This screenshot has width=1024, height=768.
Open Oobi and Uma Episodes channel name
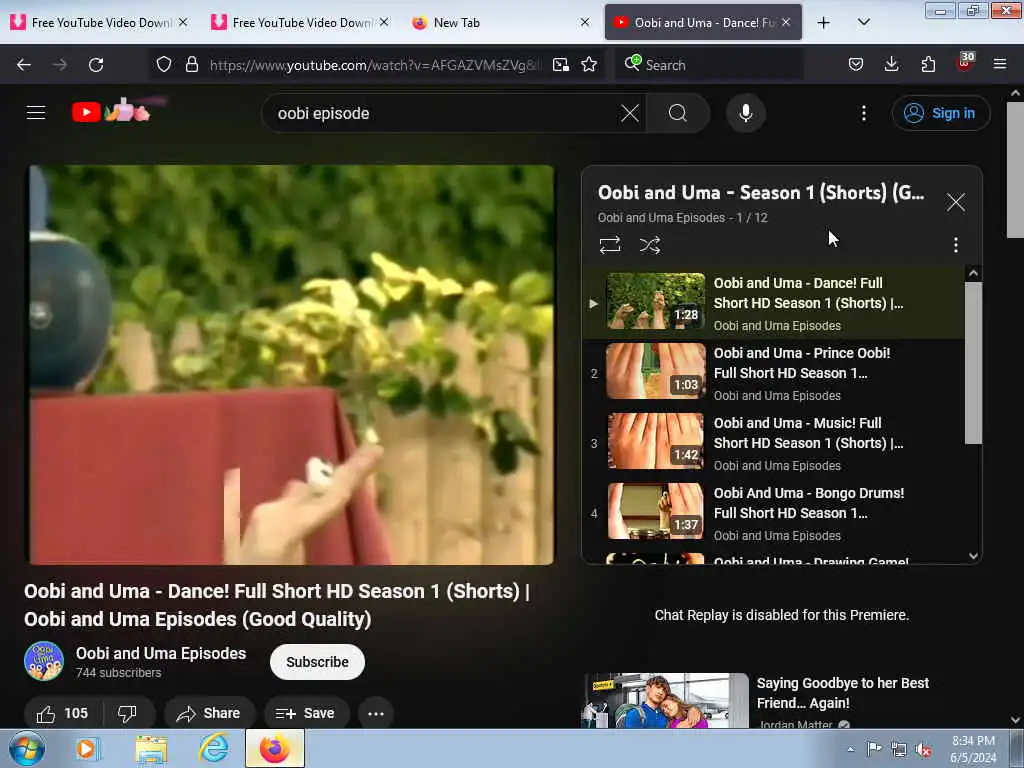161,653
